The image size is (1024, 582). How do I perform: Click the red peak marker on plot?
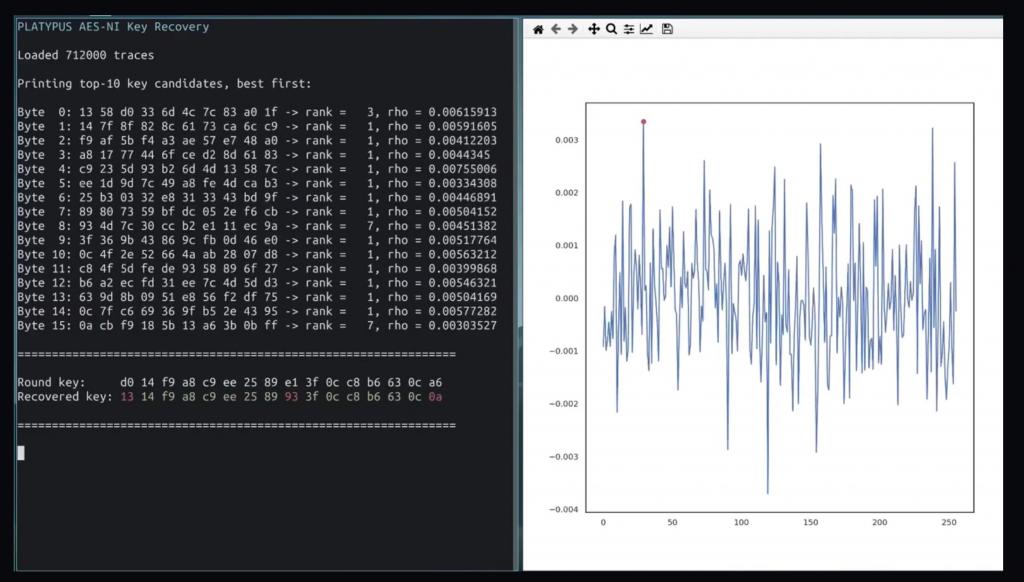pos(643,121)
